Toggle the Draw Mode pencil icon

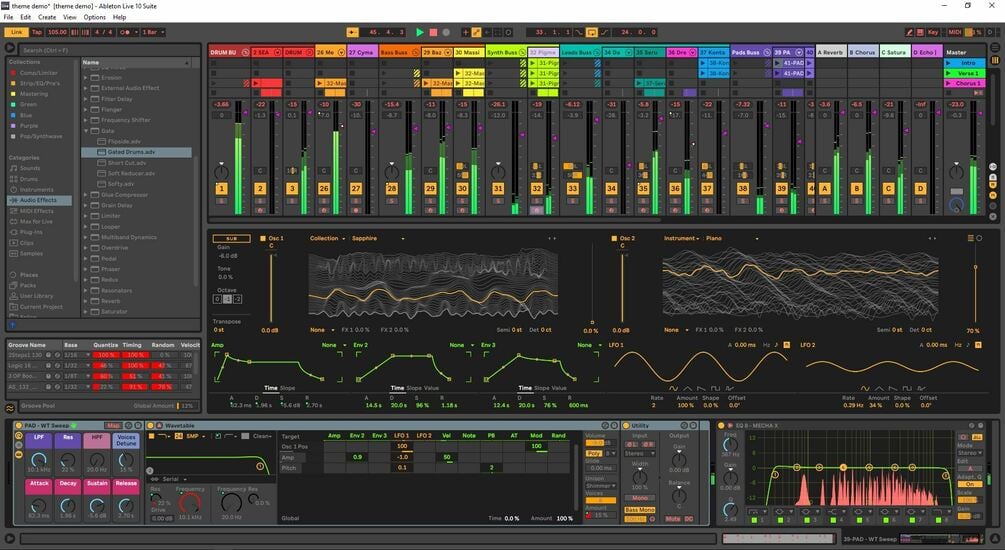pyautogui.click(x=909, y=32)
